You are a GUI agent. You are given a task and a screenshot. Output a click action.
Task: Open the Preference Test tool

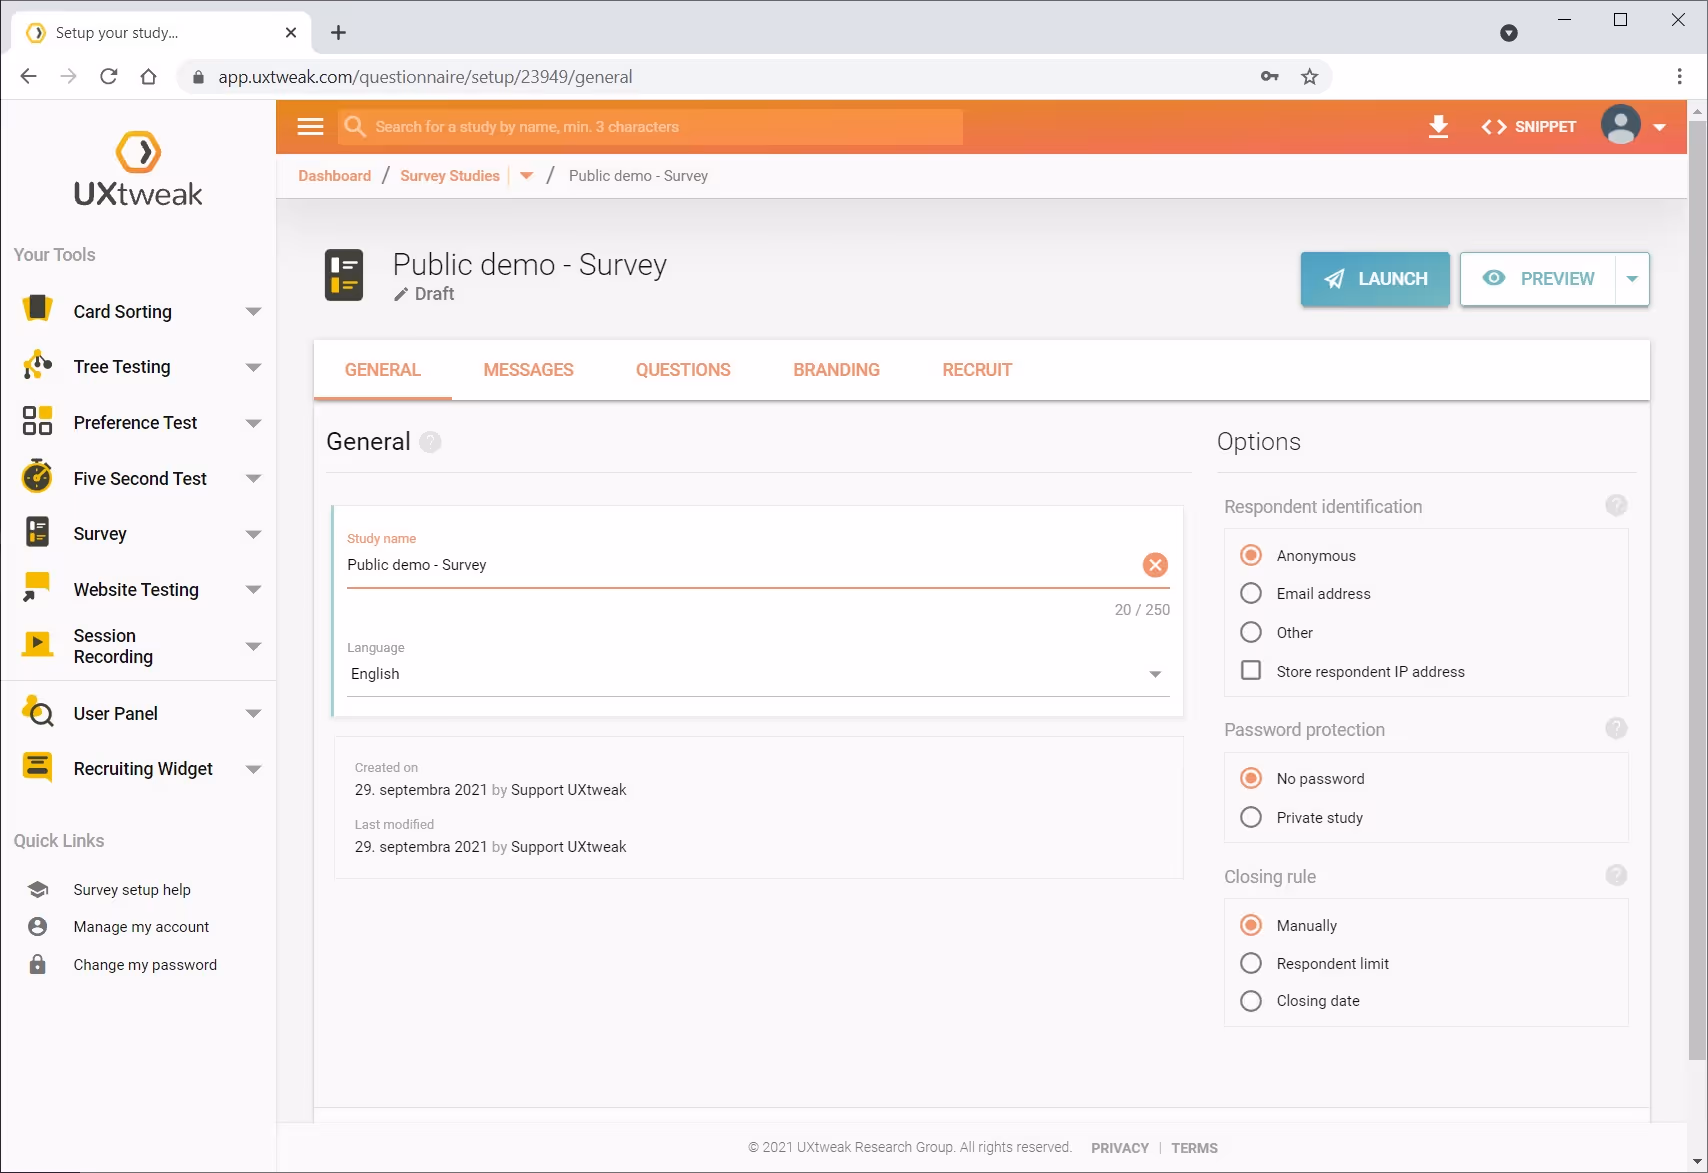[135, 422]
